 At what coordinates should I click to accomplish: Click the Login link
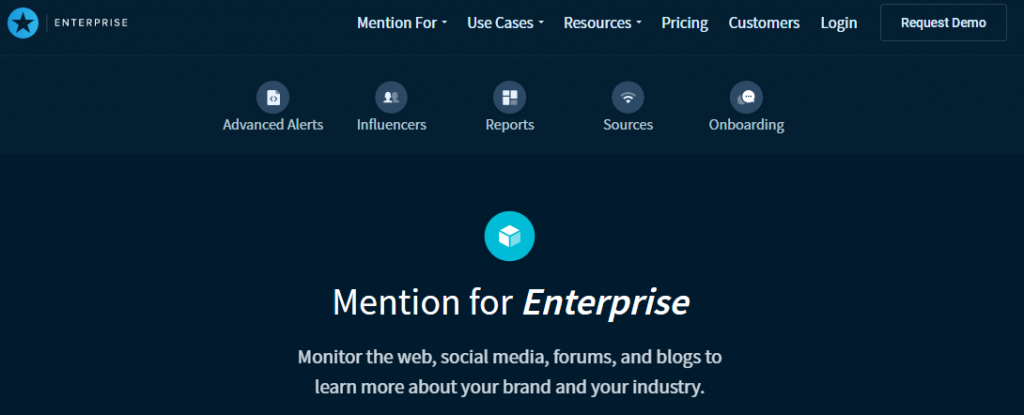[x=839, y=23]
